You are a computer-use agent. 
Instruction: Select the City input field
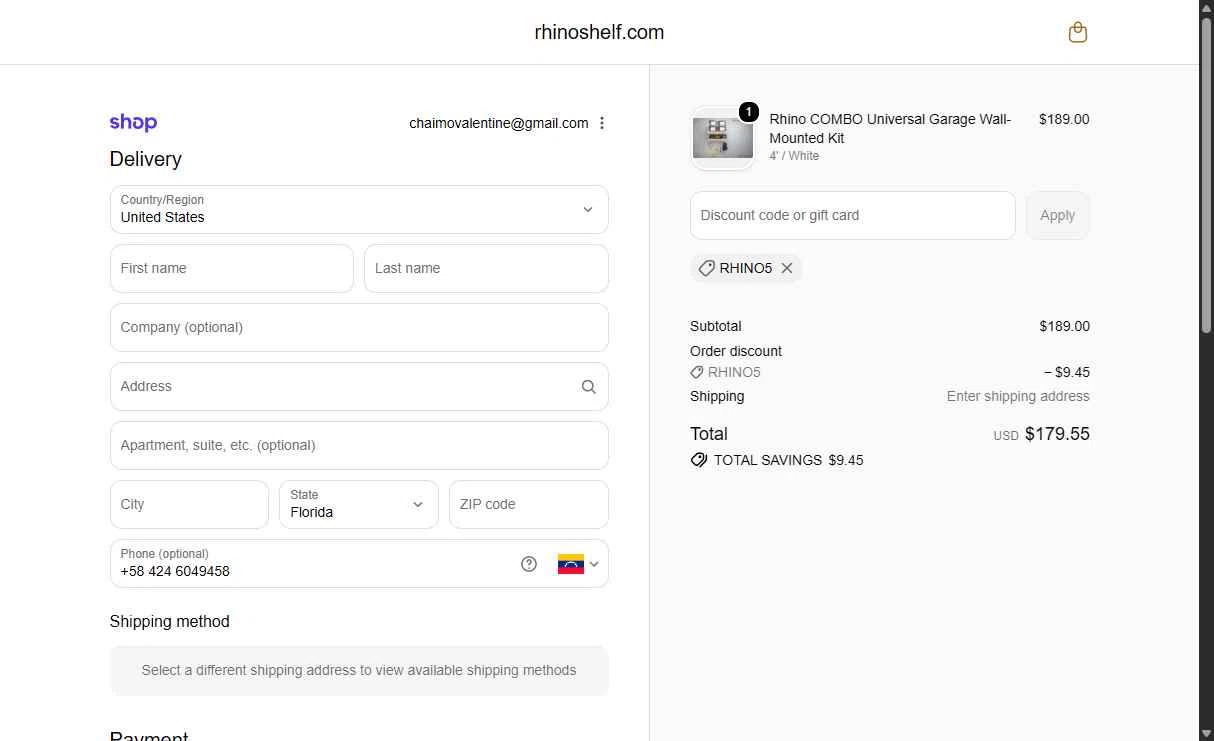189,504
